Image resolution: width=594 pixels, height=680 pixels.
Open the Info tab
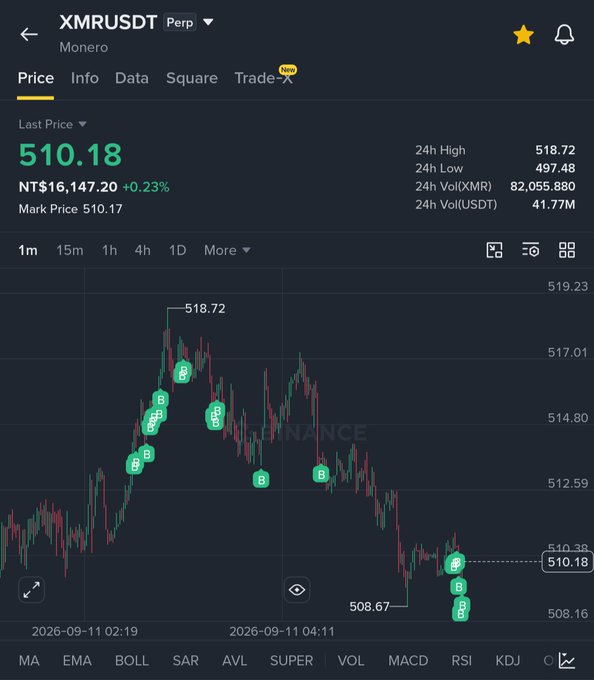[85, 78]
